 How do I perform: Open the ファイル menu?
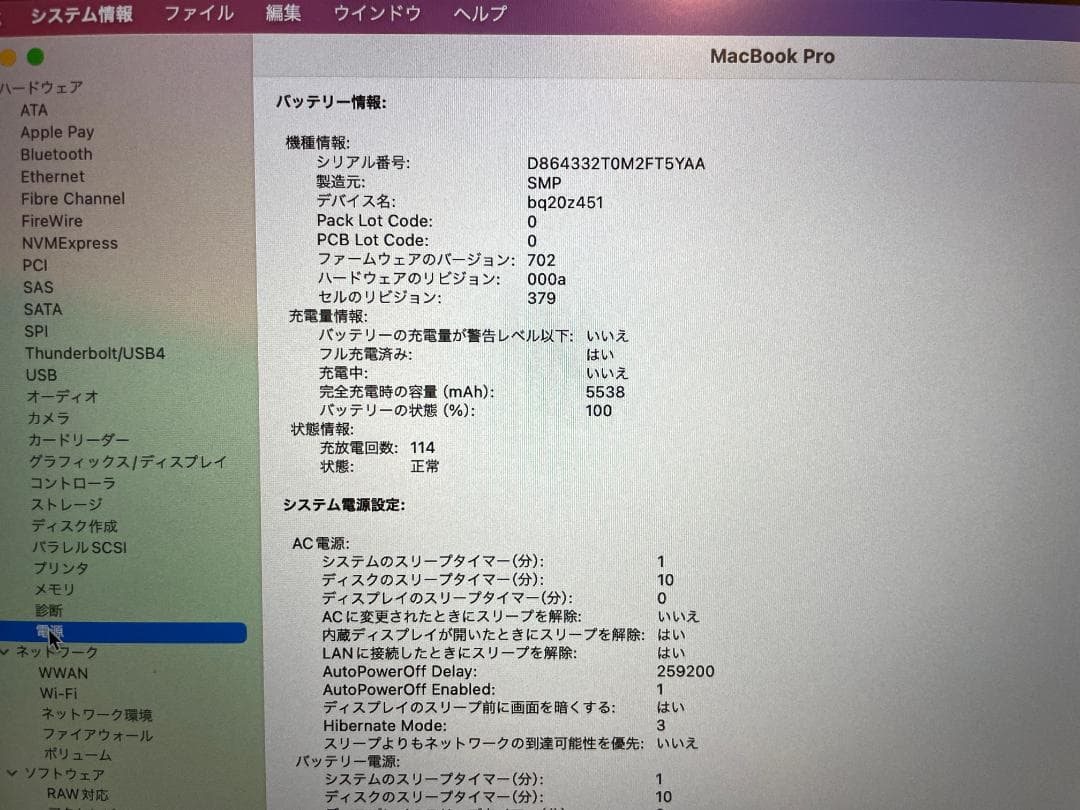[198, 14]
